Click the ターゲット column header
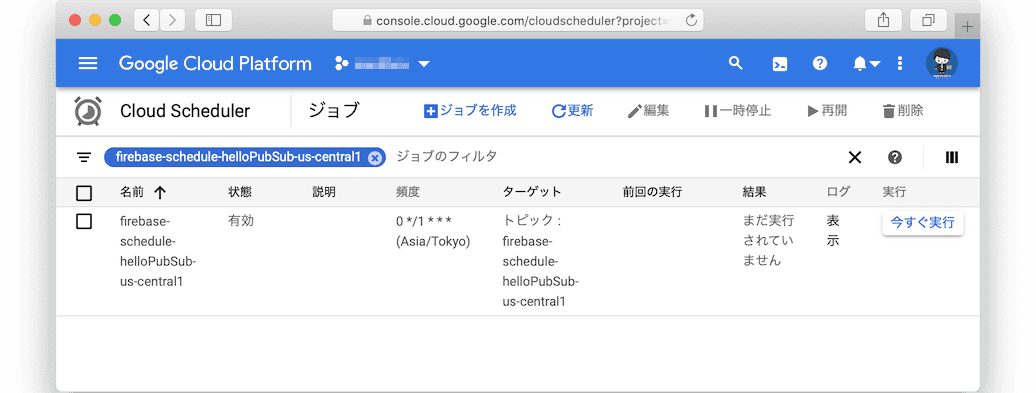Image resolution: width=1036 pixels, height=393 pixels. tap(532, 192)
